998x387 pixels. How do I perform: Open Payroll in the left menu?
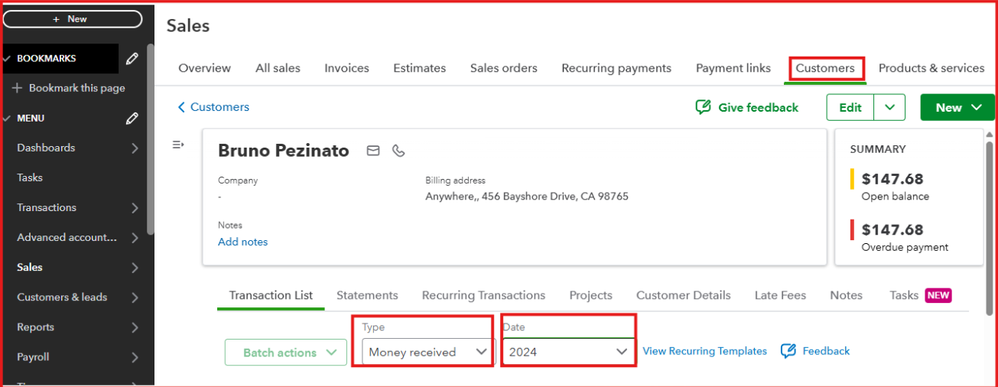(x=33, y=358)
